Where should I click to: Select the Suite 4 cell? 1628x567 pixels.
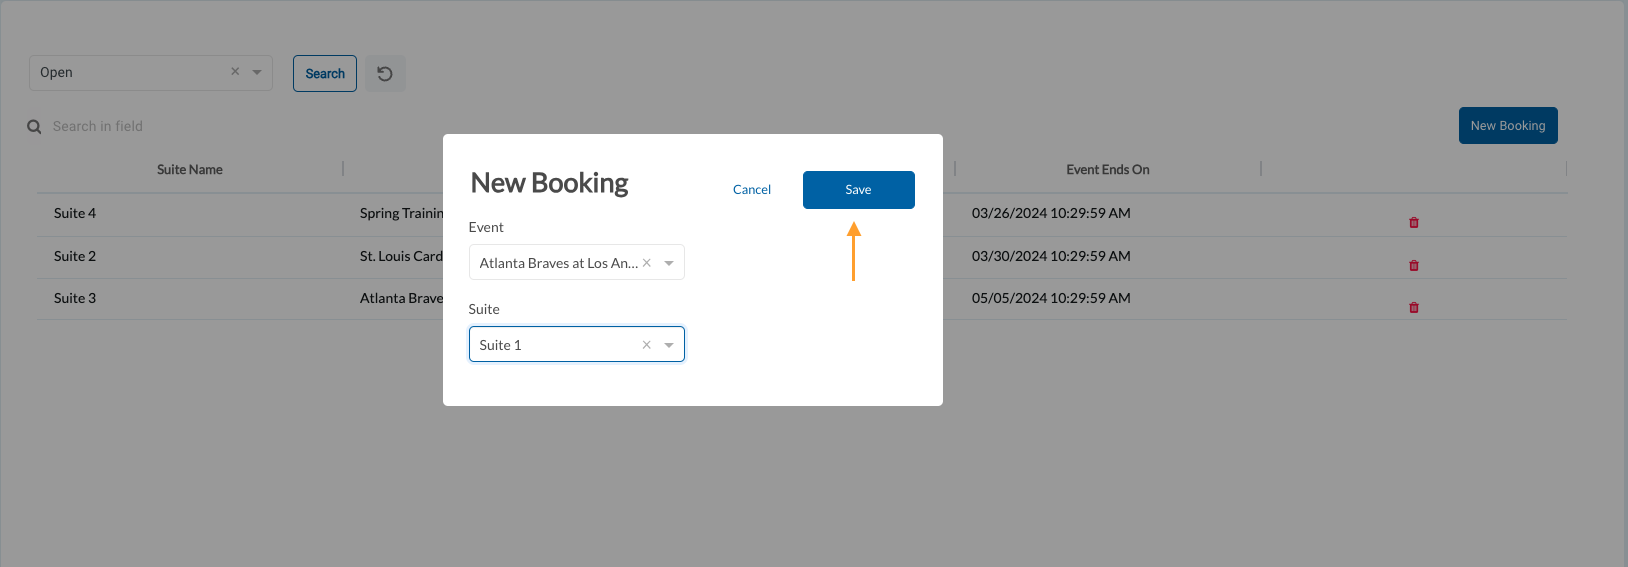(x=75, y=213)
